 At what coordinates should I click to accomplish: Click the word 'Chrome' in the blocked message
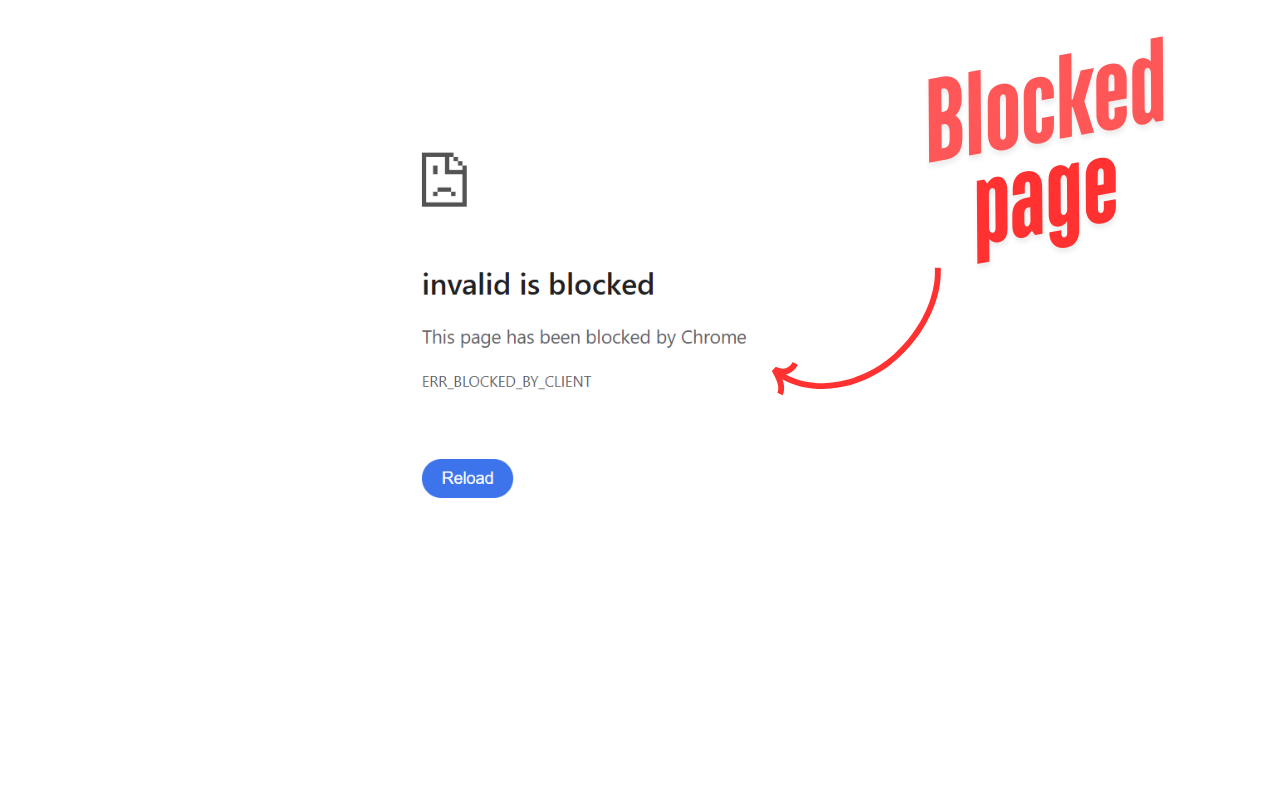click(x=714, y=337)
